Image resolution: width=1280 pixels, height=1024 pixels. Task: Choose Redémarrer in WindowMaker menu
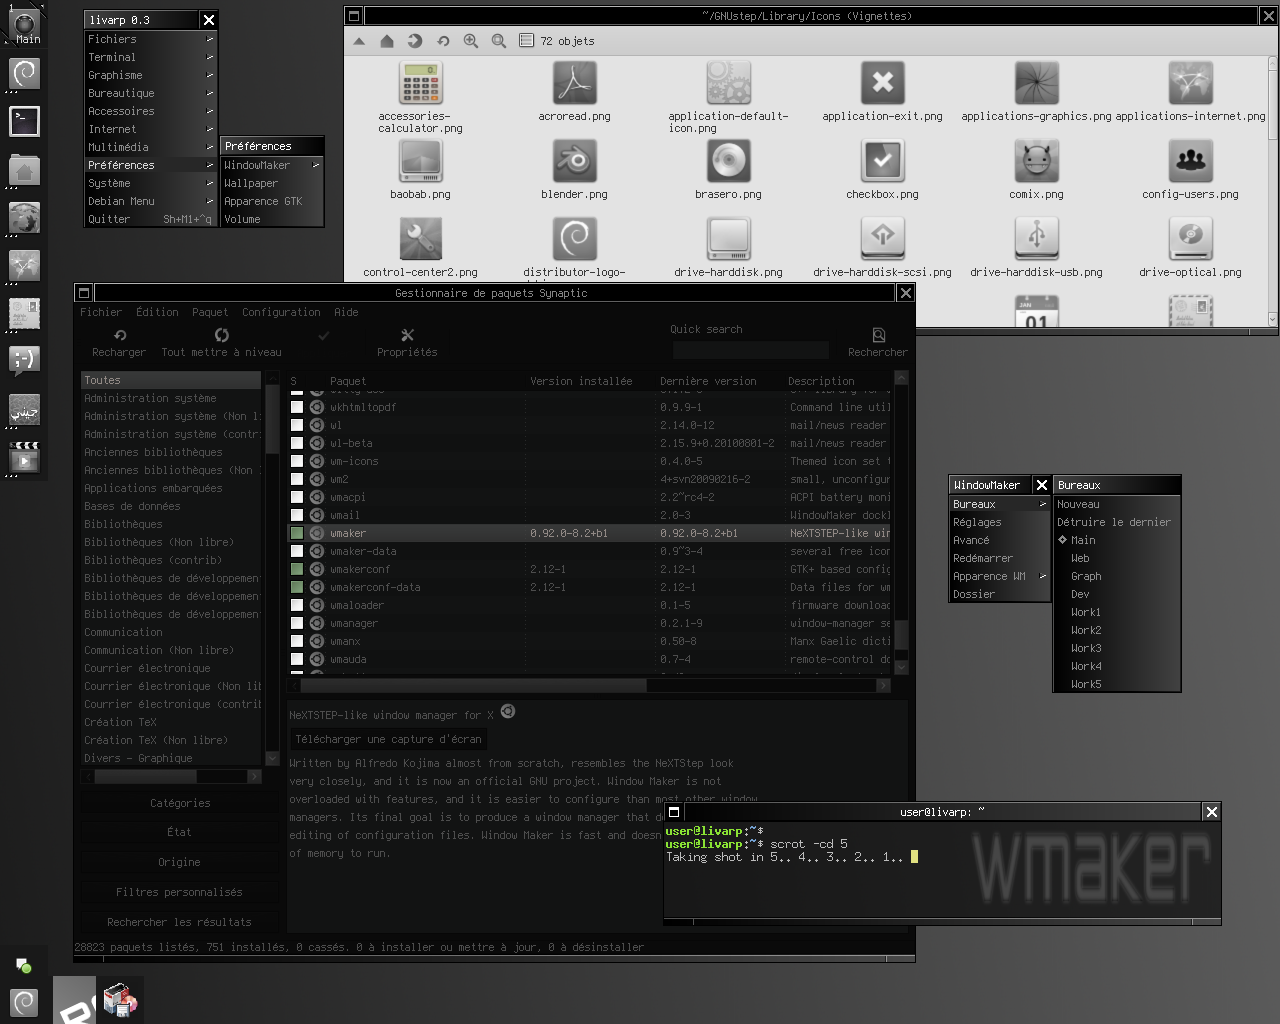[x=1000, y=558]
